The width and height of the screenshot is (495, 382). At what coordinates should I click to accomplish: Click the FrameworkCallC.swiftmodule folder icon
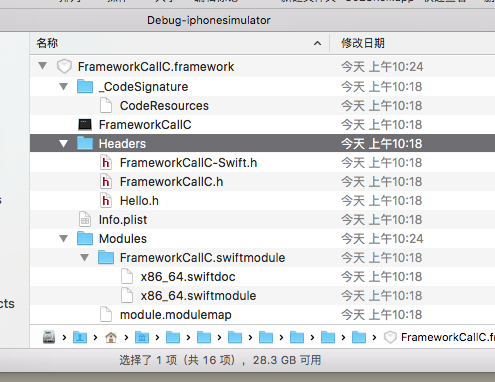tap(106, 257)
